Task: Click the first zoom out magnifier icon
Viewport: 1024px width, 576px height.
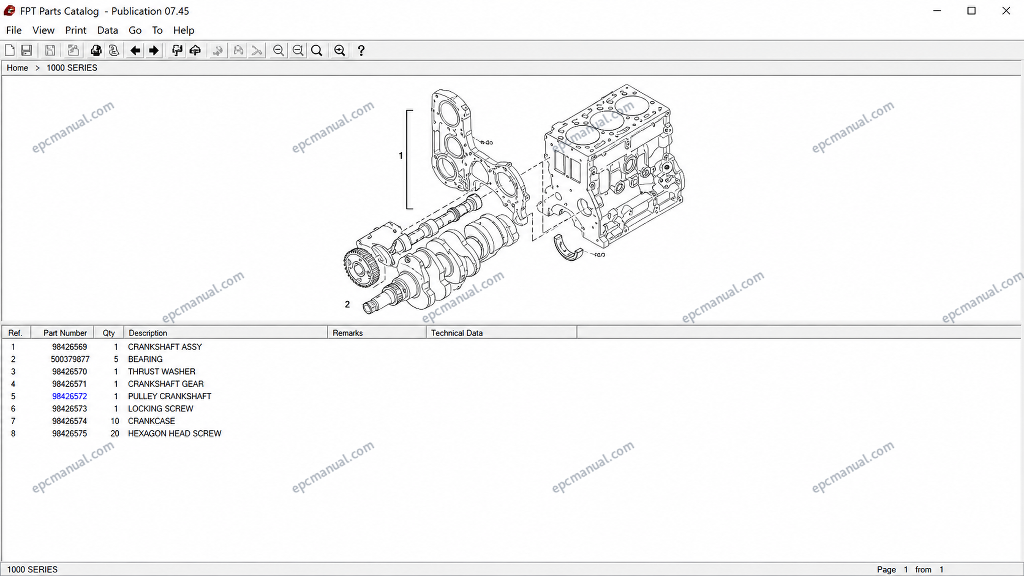Action: (279, 50)
